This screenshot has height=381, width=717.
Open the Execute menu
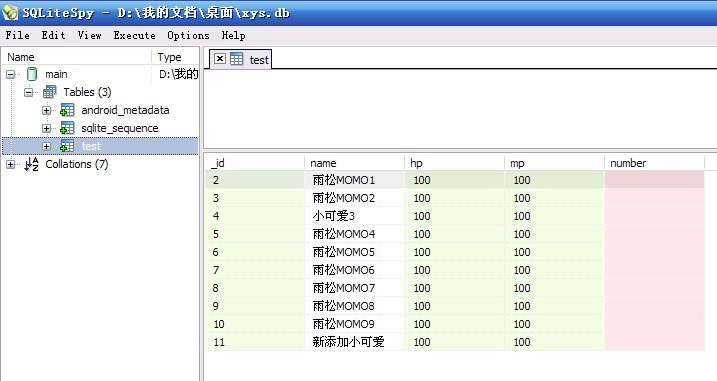[134, 35]
